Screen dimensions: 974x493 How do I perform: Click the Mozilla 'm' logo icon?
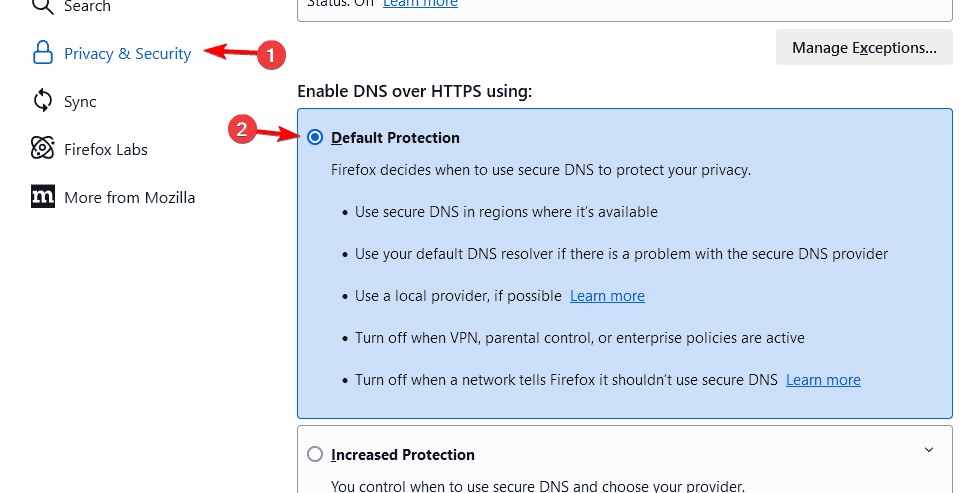point(42,196)
